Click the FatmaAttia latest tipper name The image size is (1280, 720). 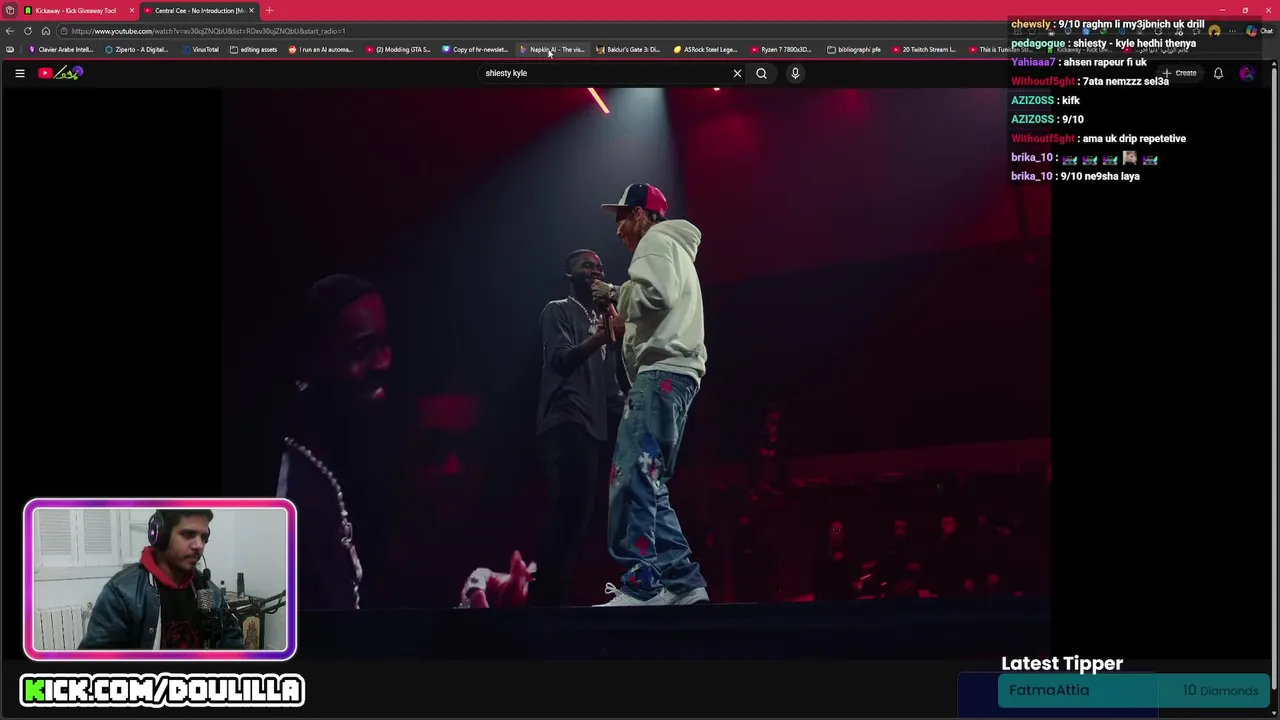point(1049,690)
